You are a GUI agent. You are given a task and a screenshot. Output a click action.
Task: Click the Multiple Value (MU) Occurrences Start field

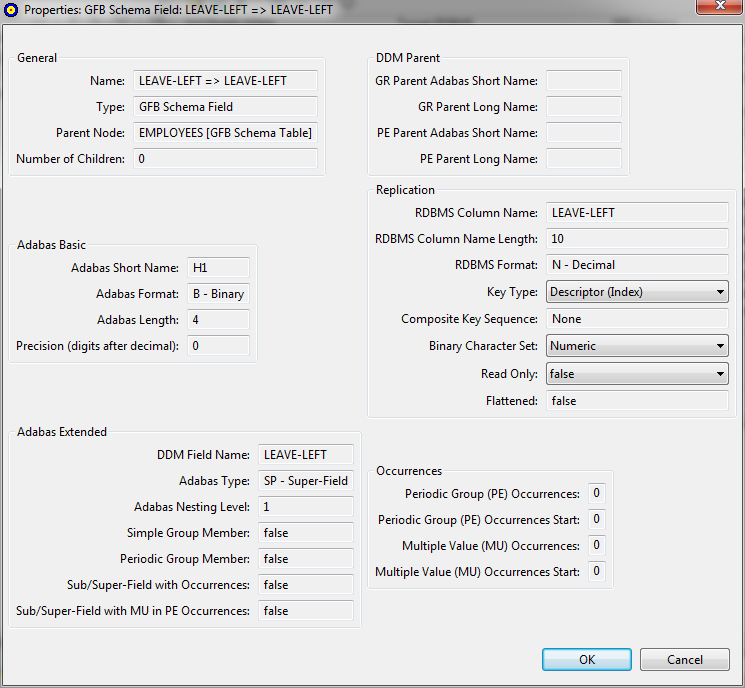[596, 572]
